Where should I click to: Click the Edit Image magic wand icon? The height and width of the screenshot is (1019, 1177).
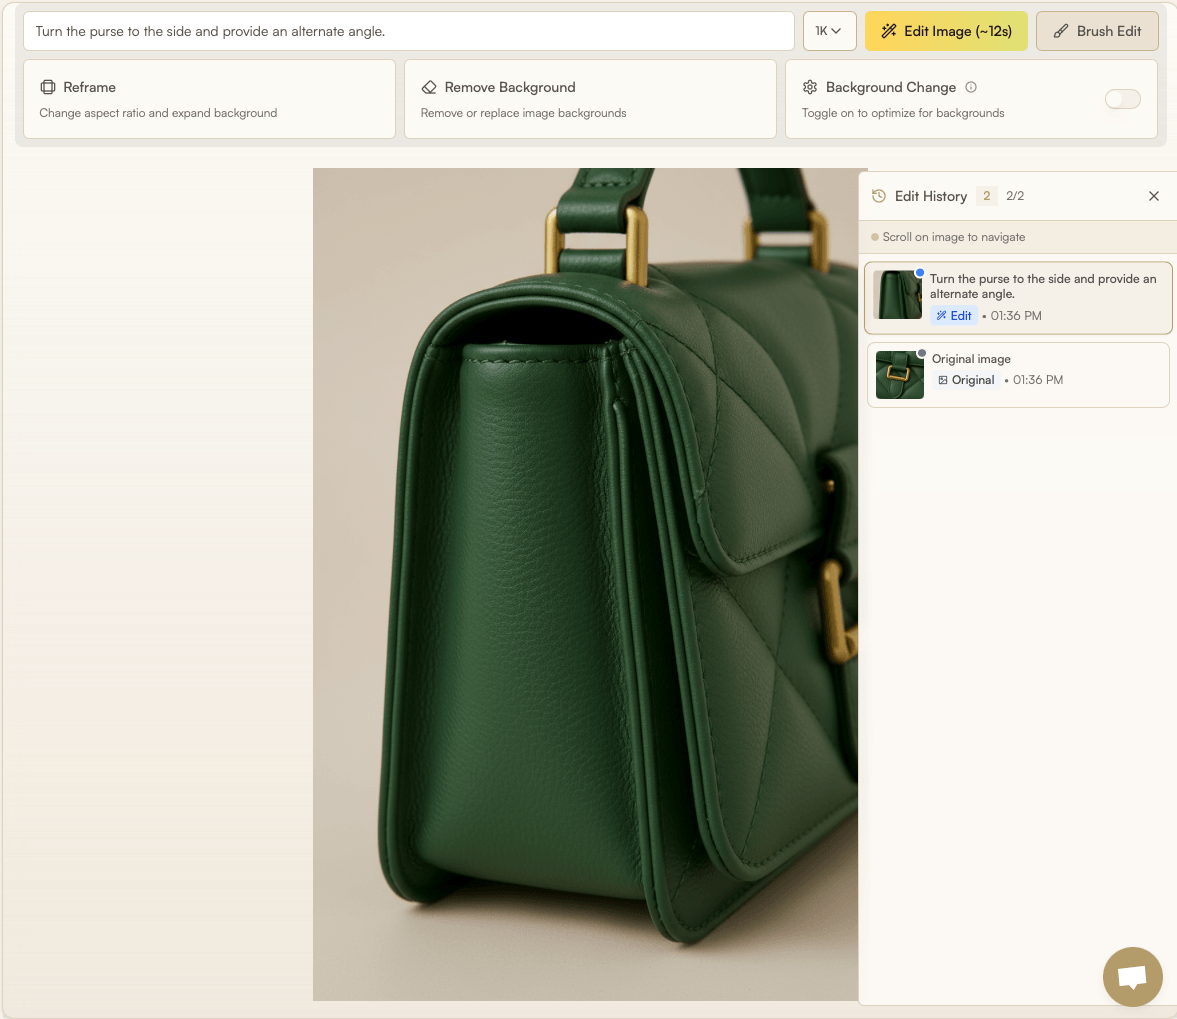(888, 31)
